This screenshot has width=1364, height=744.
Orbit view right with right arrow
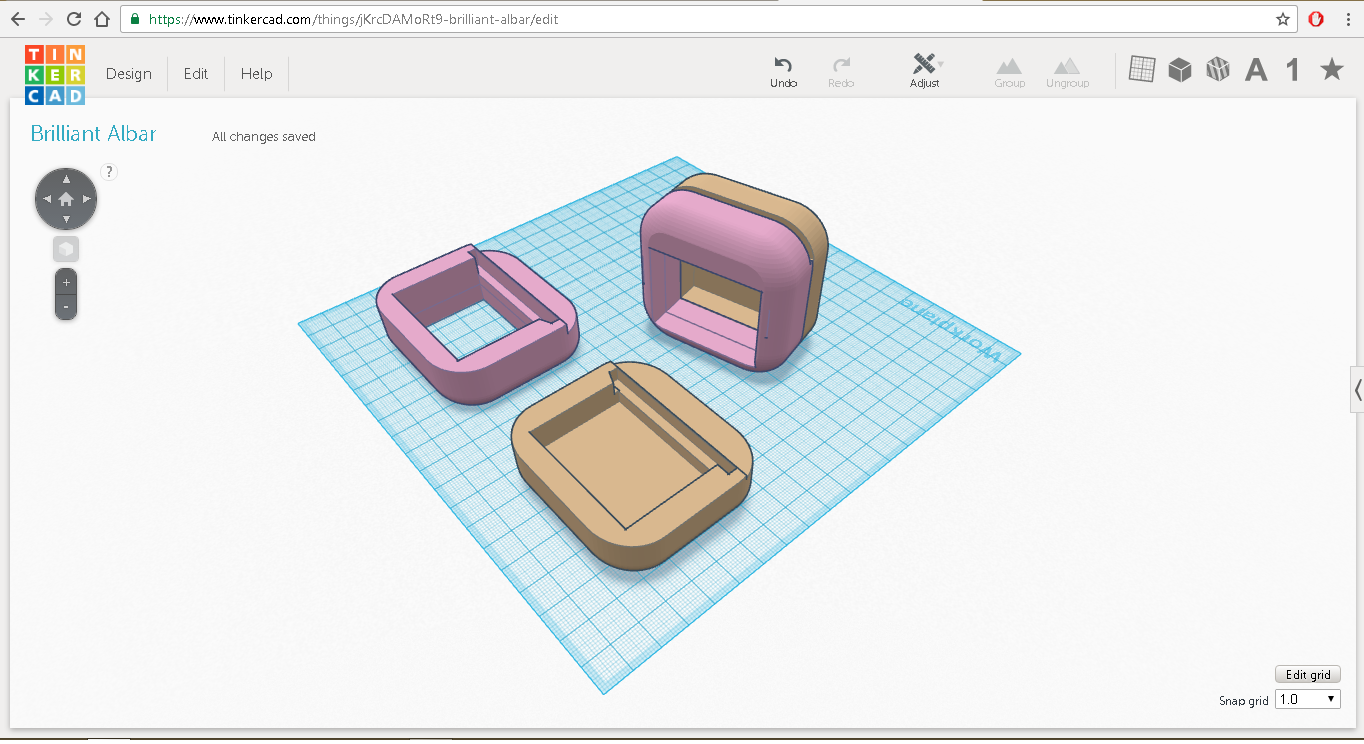click(86, 199)
